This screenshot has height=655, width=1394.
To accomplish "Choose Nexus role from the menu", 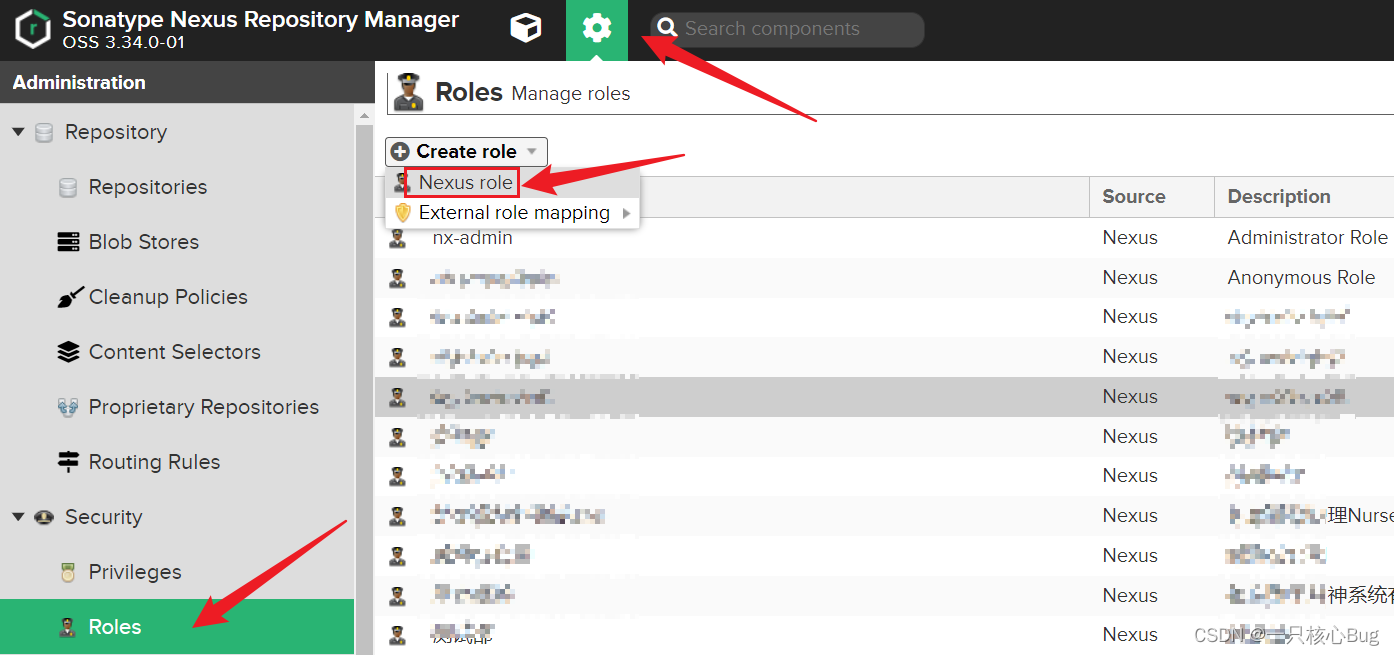I will click(x=466, y=182).
